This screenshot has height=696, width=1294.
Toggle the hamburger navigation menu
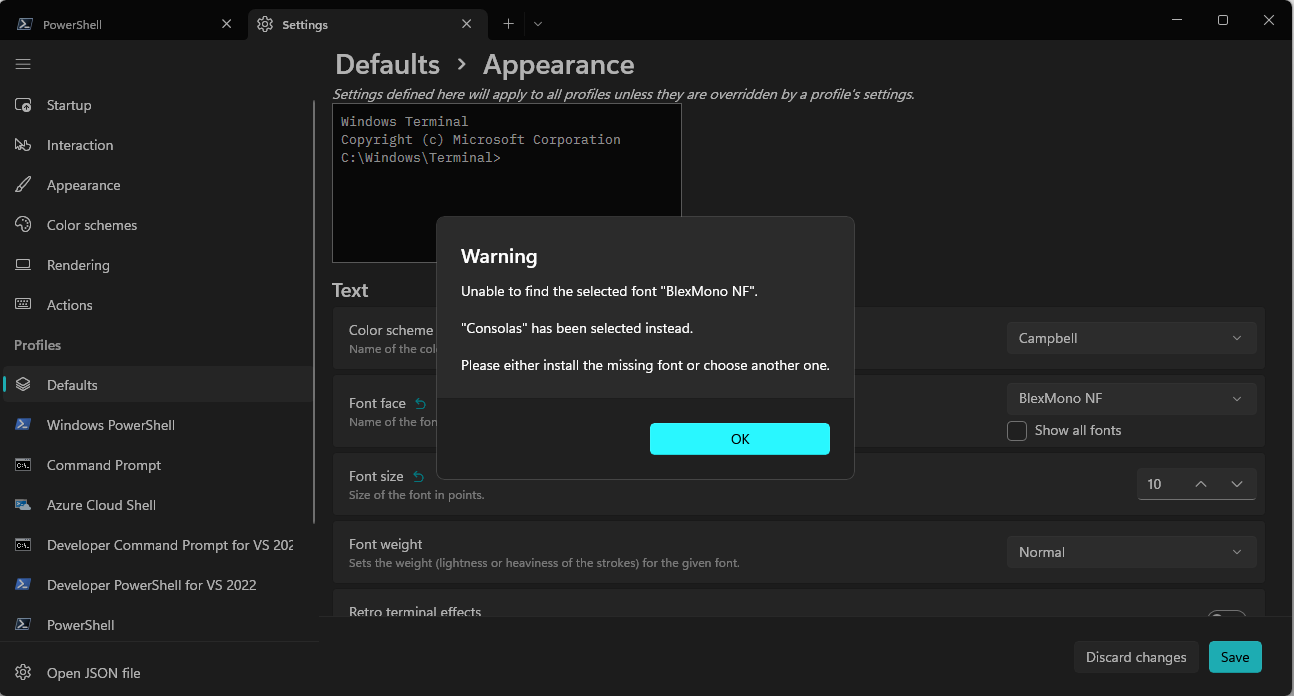point(23,64)
